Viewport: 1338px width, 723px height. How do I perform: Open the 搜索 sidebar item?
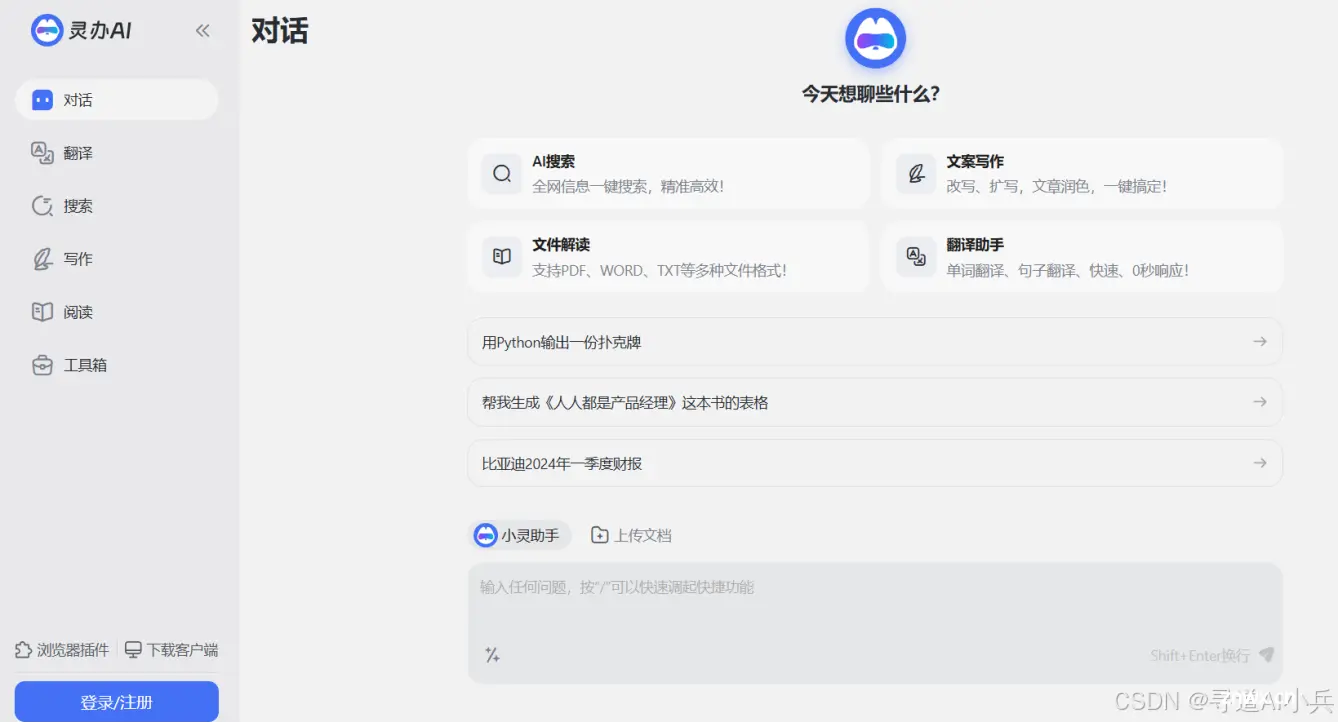[116, 206]
